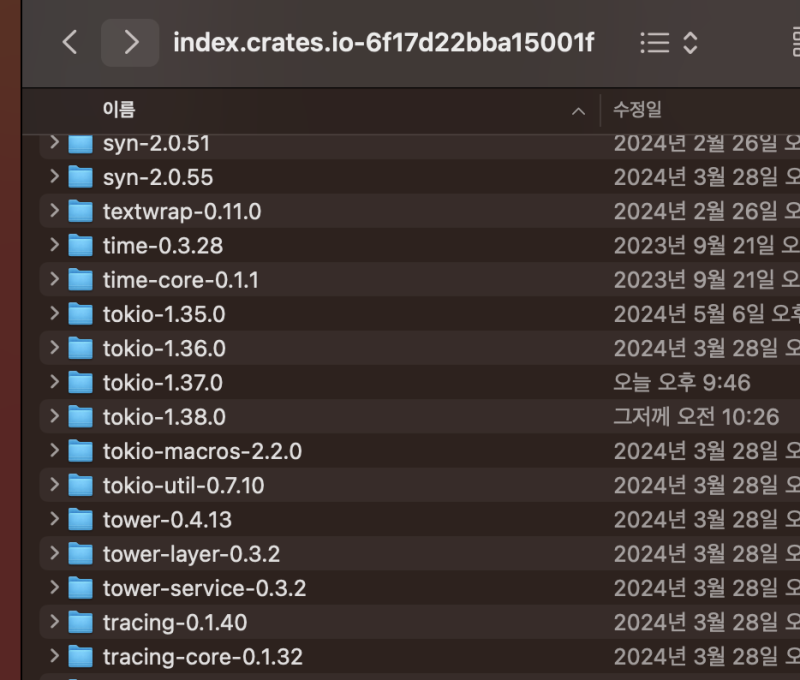The height and width of the screenshot is (680, 800).
Task: Expand the time-0.3.28 folder disclosure arrow
Action: pos(54,246)
